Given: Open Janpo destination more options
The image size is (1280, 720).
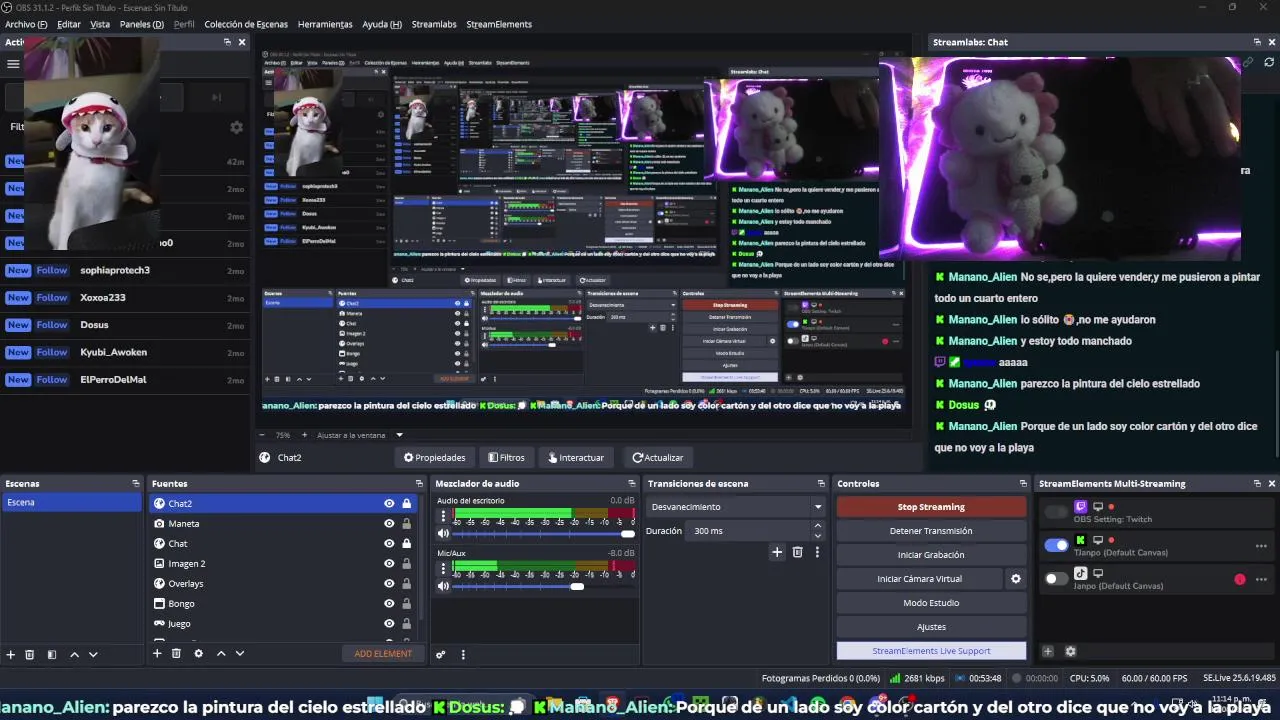Looking at the screenshot, I should point(1261,579).
